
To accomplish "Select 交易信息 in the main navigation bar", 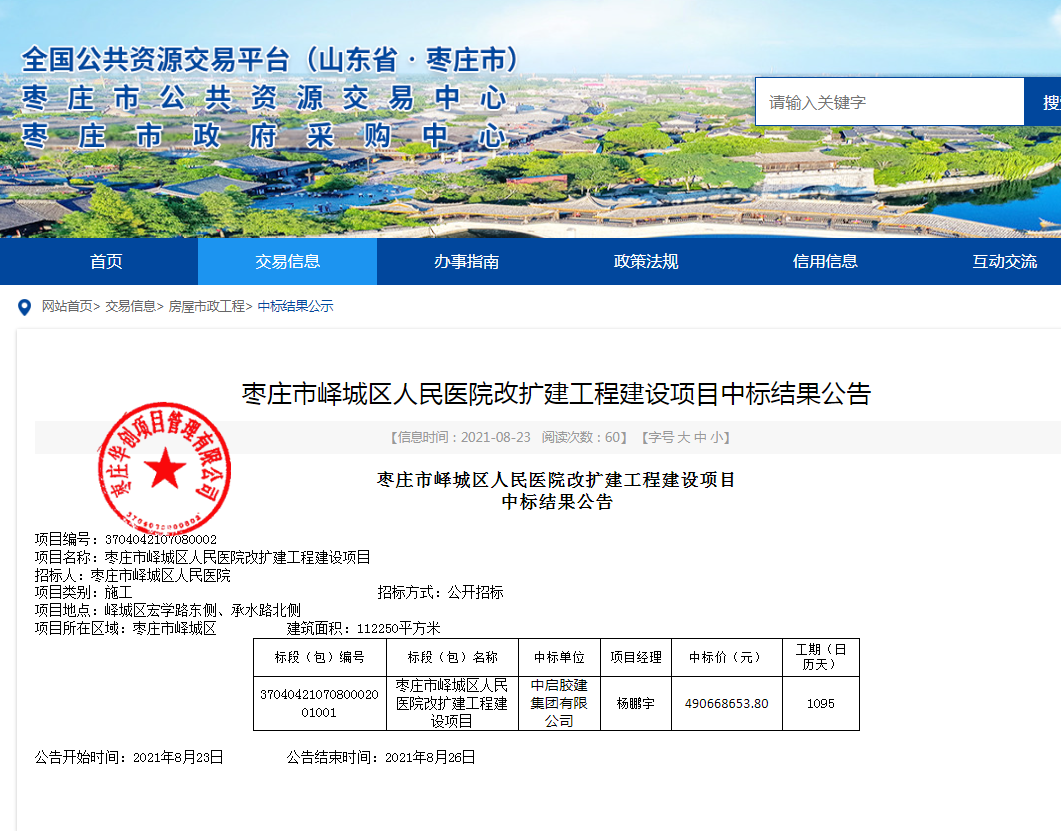I will pos(287,262).
